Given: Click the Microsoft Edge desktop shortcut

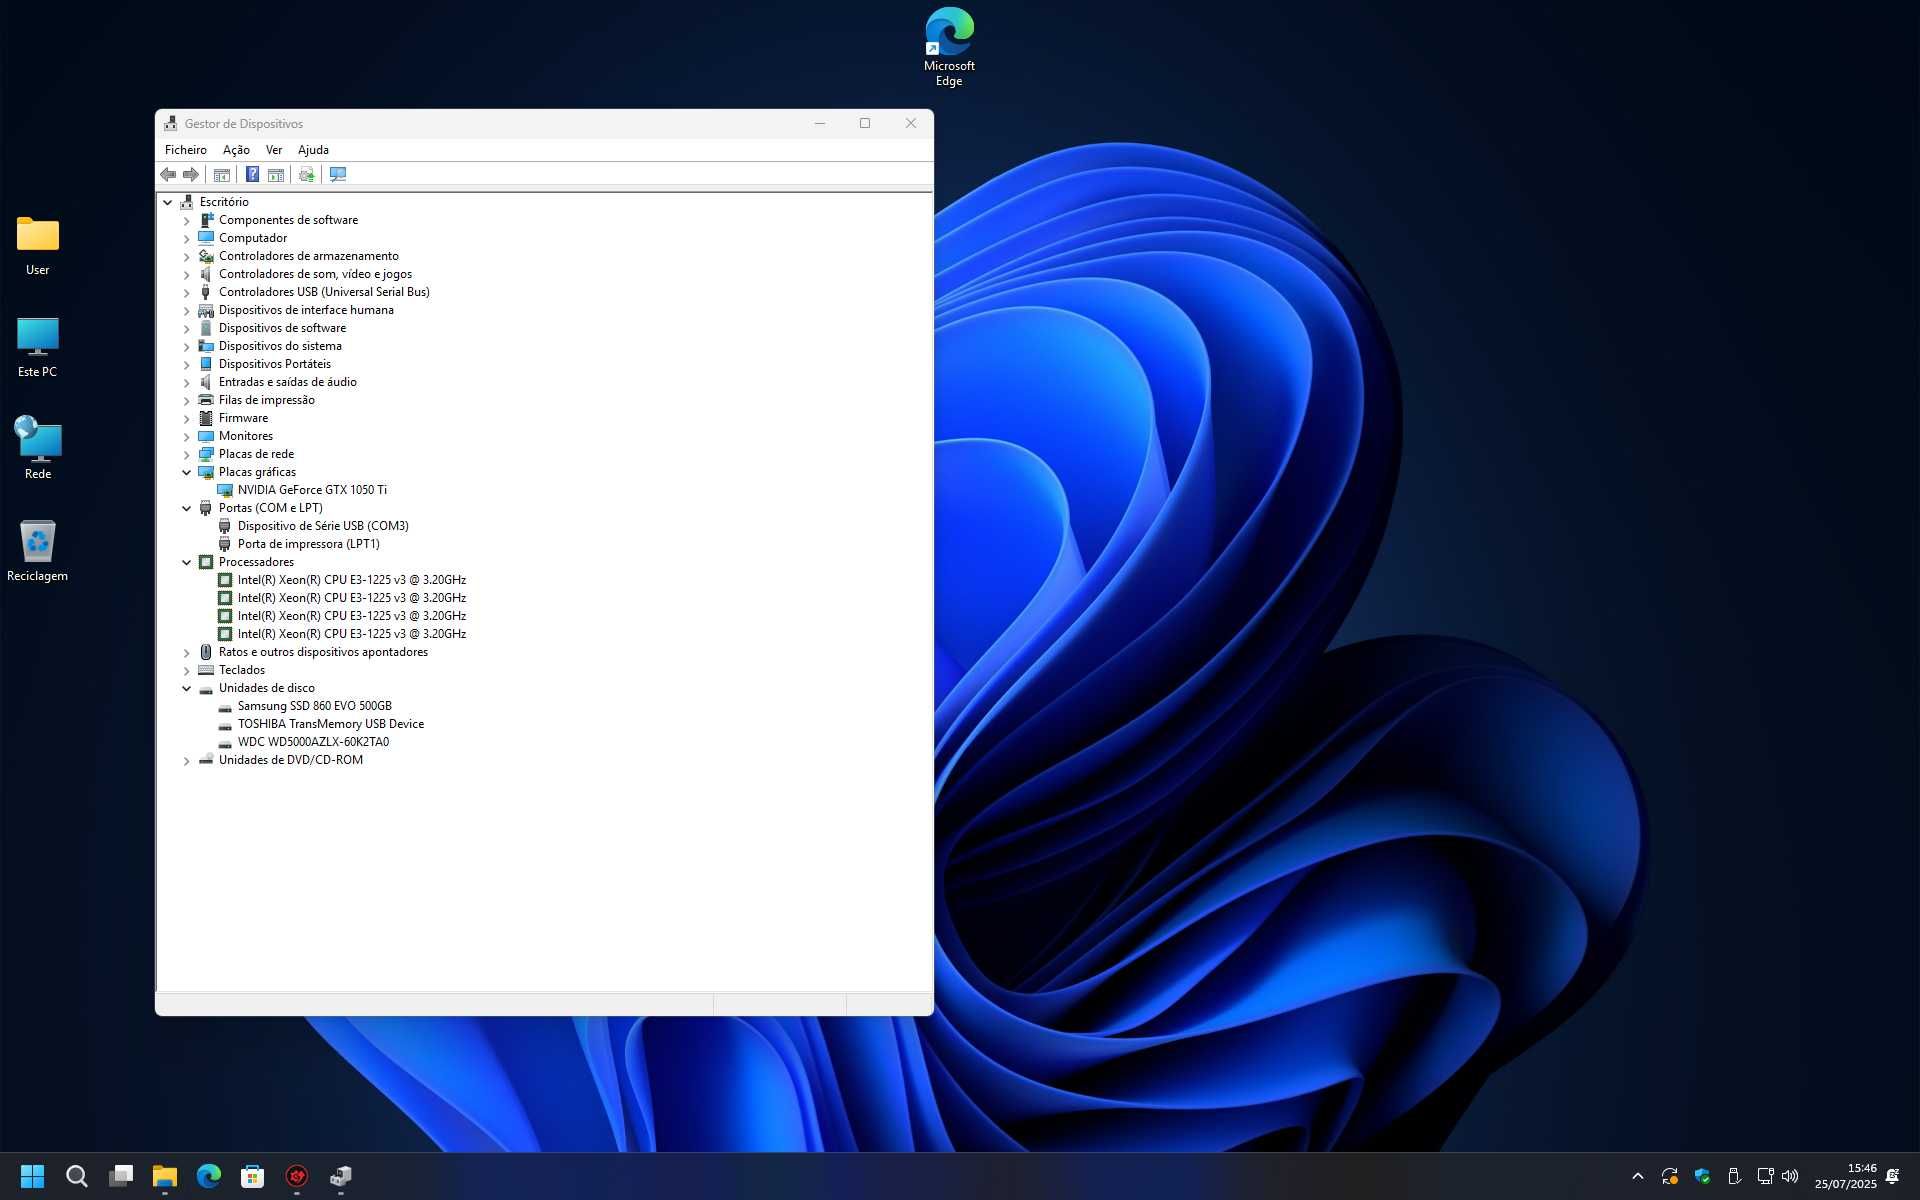Looking at the screenshot, I should [949, 47].
